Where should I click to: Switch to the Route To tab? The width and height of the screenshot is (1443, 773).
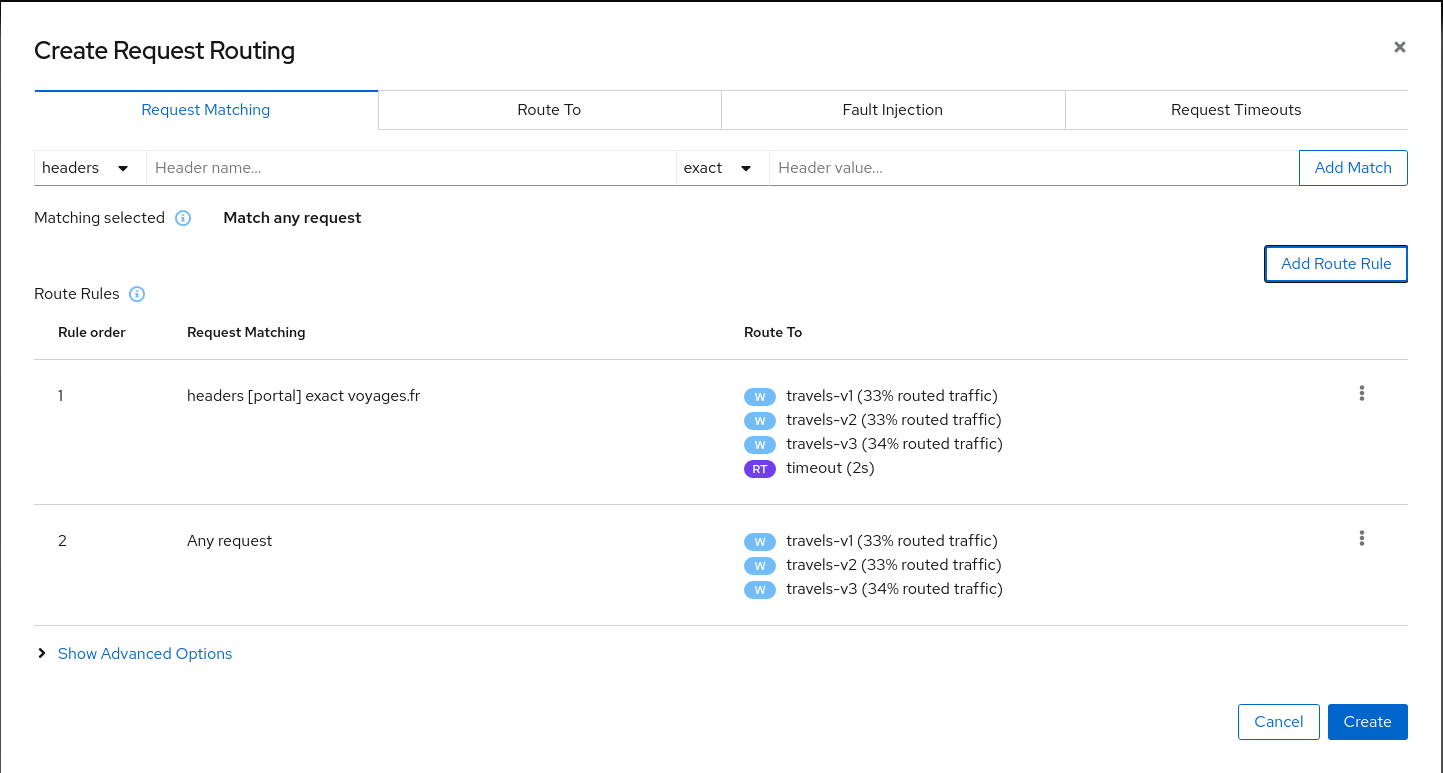[x=549, y=110]
